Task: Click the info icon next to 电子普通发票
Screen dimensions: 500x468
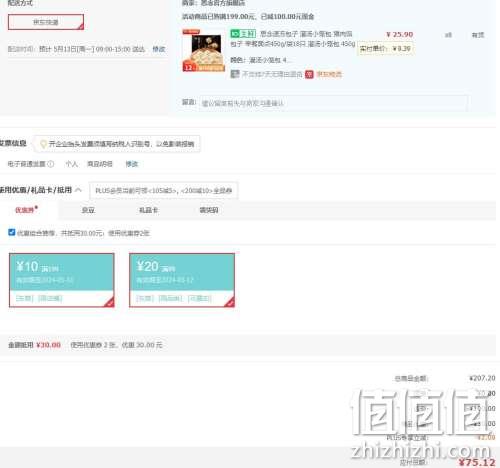Action: tap(51, 164)
